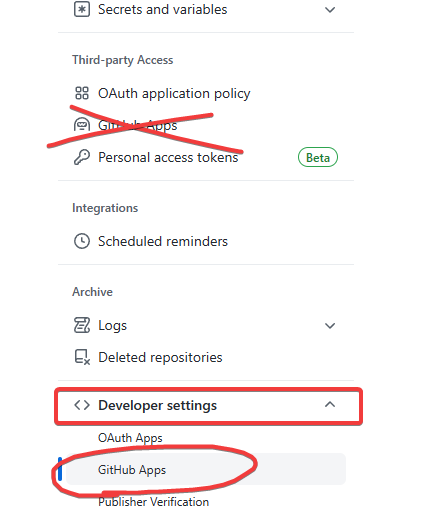
Task: Click the key icon for Personal access tokens
Action: click(82, 157)
